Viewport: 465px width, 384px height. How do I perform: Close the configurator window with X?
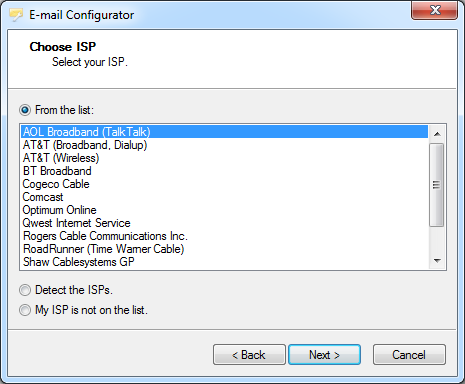tap(435, 10)
